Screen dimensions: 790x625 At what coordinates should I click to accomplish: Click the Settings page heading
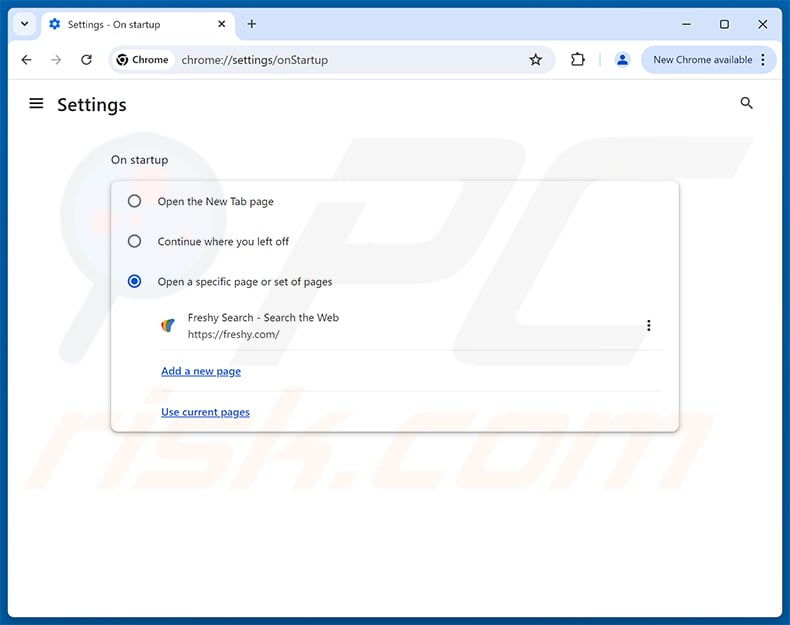pos(92,105)
